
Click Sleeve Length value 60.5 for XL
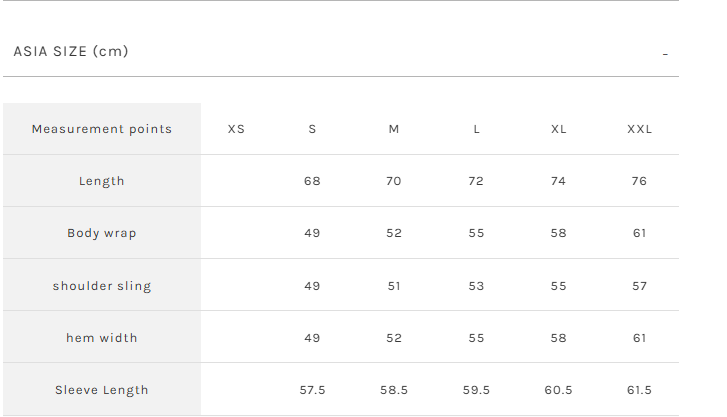(x=558, y=390)
